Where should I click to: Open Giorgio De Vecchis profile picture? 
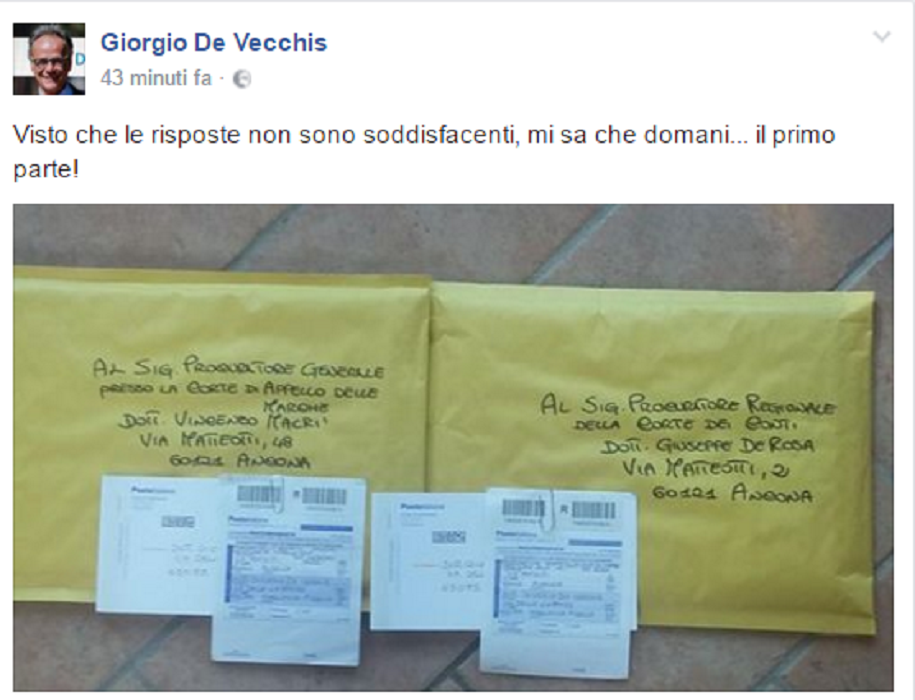coord(49,59)
